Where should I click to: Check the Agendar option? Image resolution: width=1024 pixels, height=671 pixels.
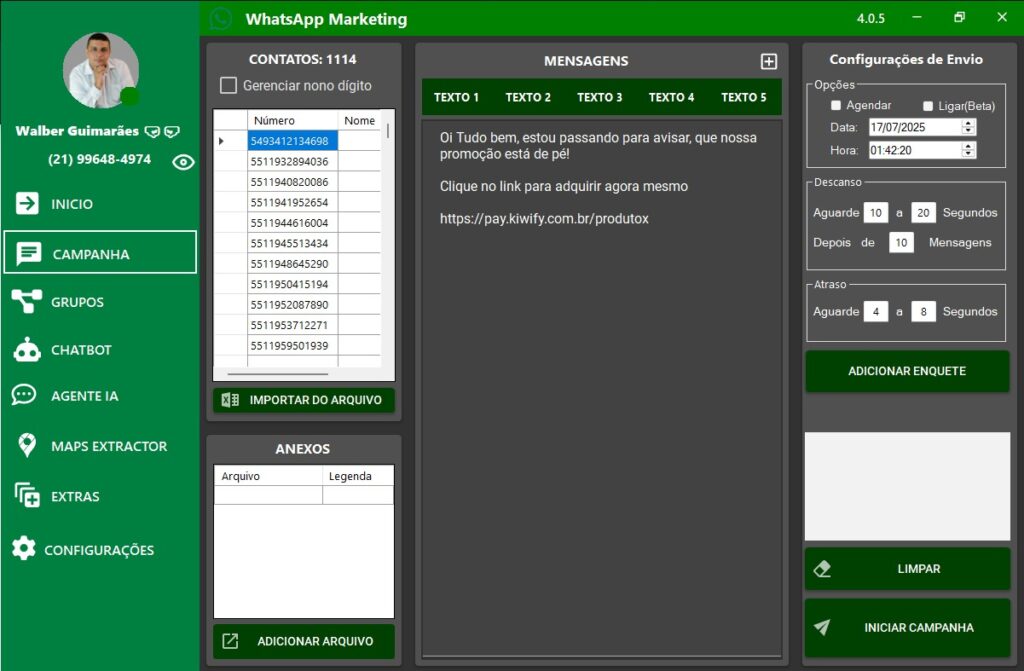(836, 106)
